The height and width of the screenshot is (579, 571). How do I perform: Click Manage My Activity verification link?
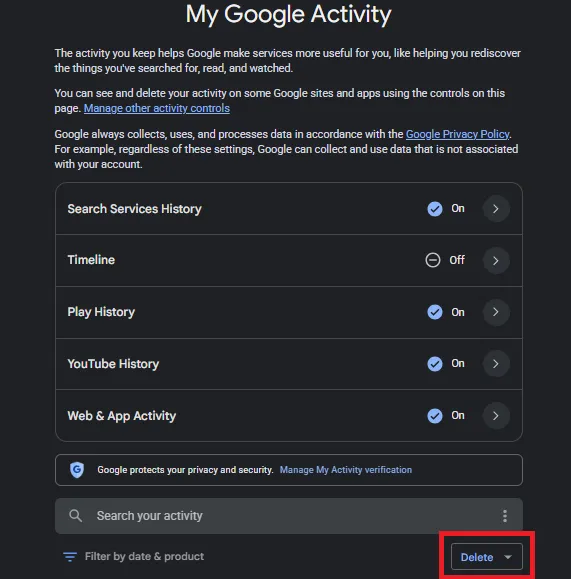[346, 470]
